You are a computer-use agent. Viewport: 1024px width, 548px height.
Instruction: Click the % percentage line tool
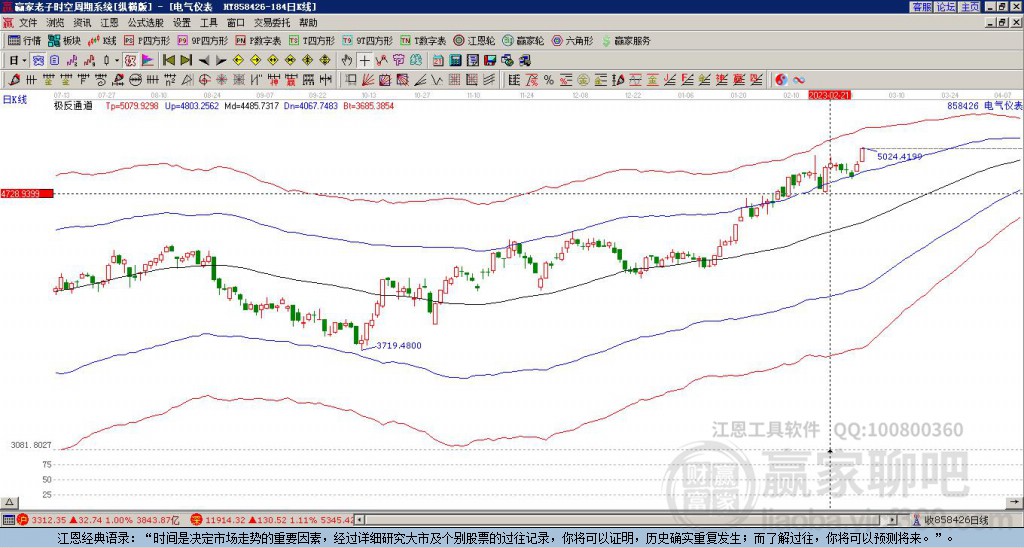[x=549, y=80]
